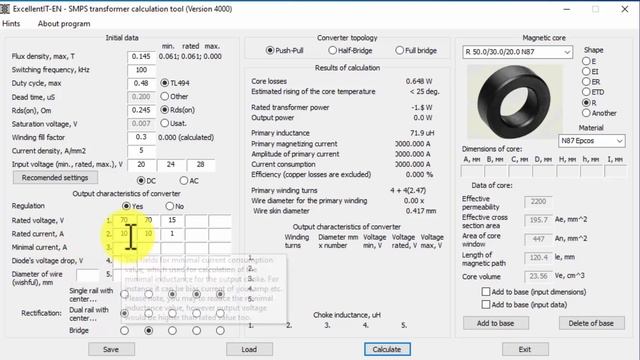Click third output rated current field (1)
This screenshot has height=360, width=640.
coord(172,234)
